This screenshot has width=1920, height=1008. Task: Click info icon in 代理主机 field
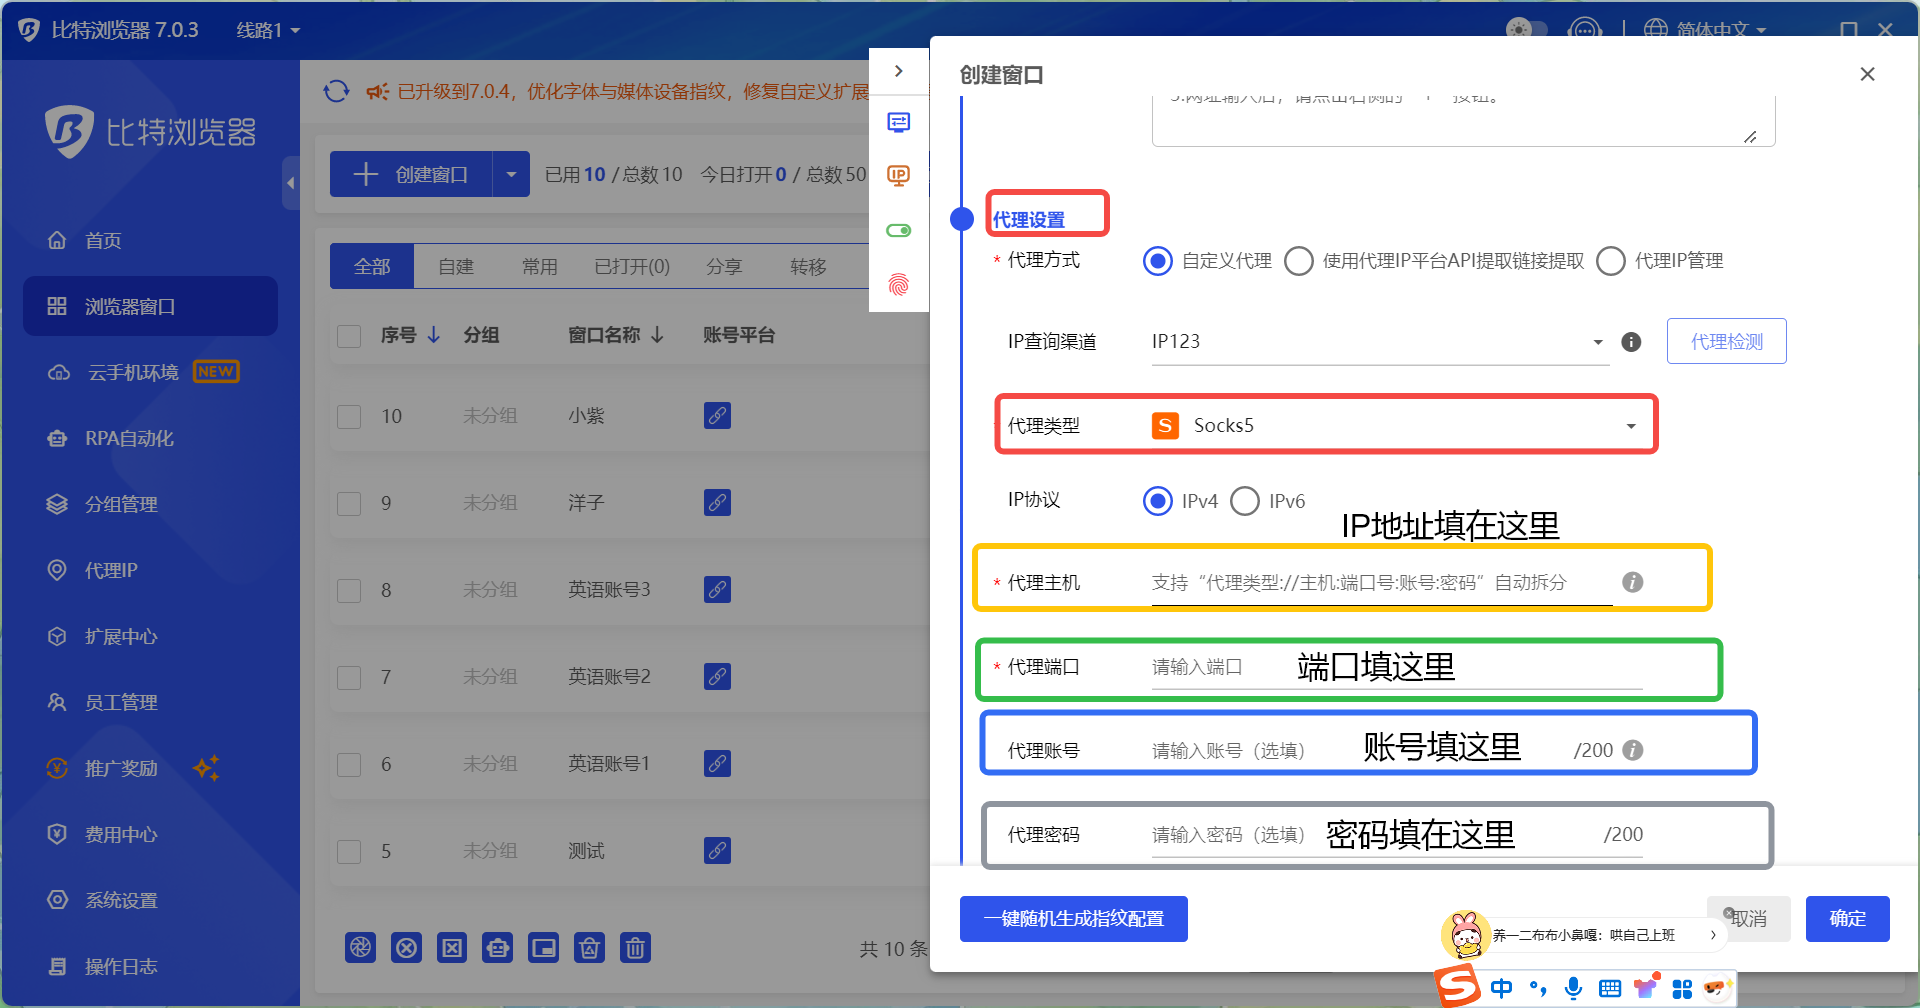pyautogui.click(x=1632, y=582)
